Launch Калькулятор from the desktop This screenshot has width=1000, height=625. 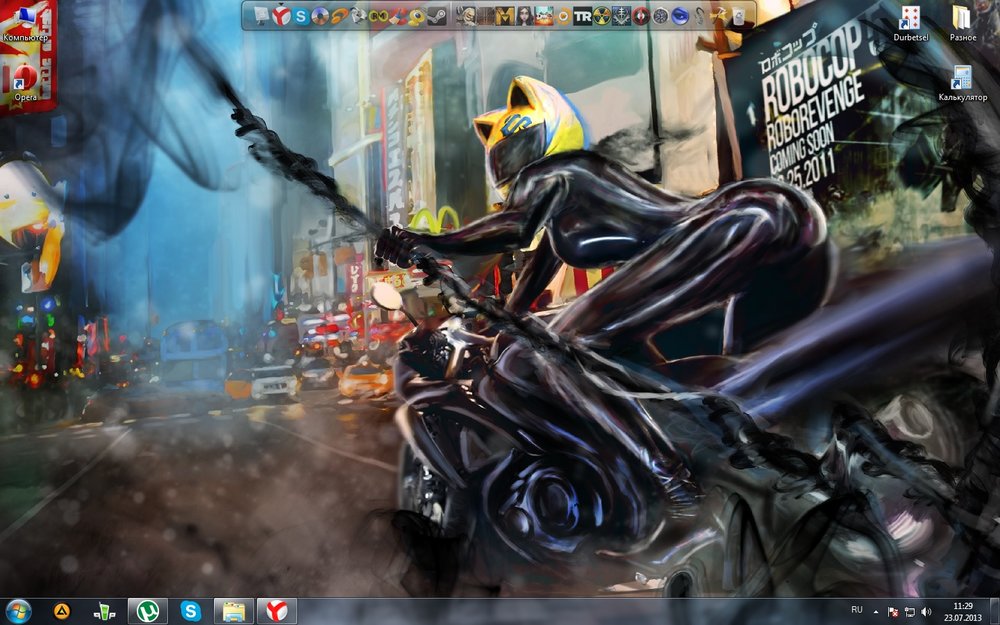pyautogui.click(x=962, y=82)
